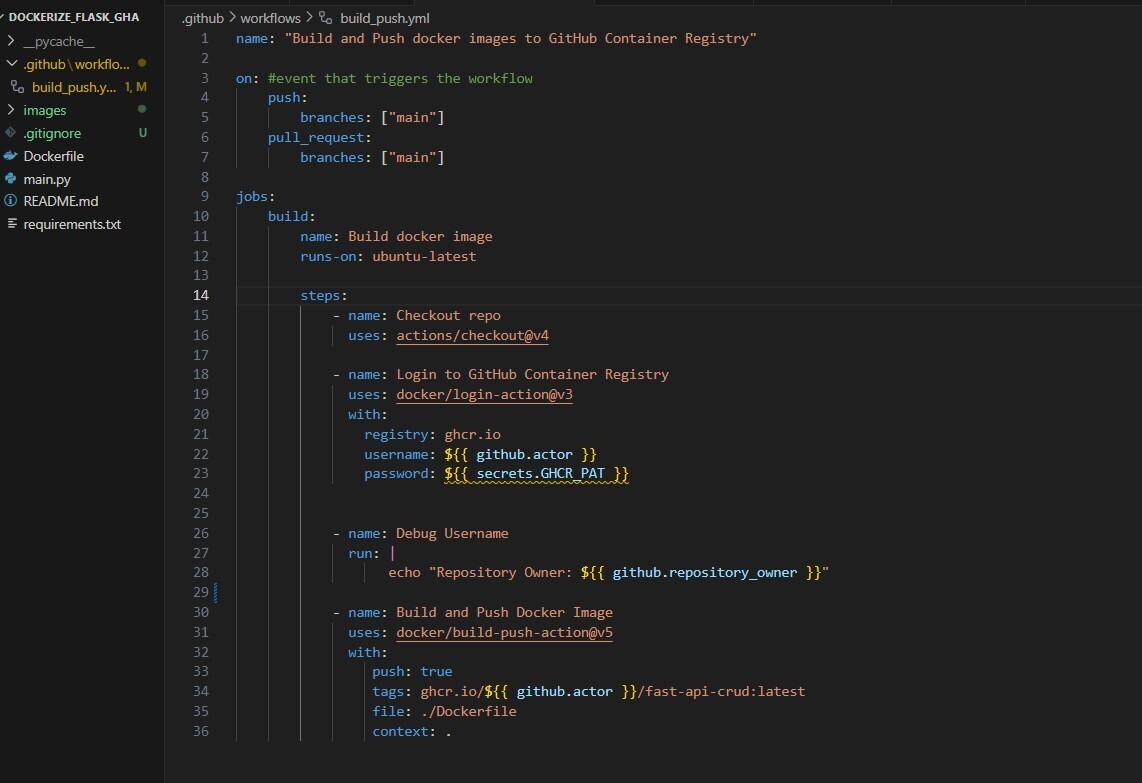
Task: Click the Docker whale icon beside Dockerfile
Action: click(x=10, y=155)
